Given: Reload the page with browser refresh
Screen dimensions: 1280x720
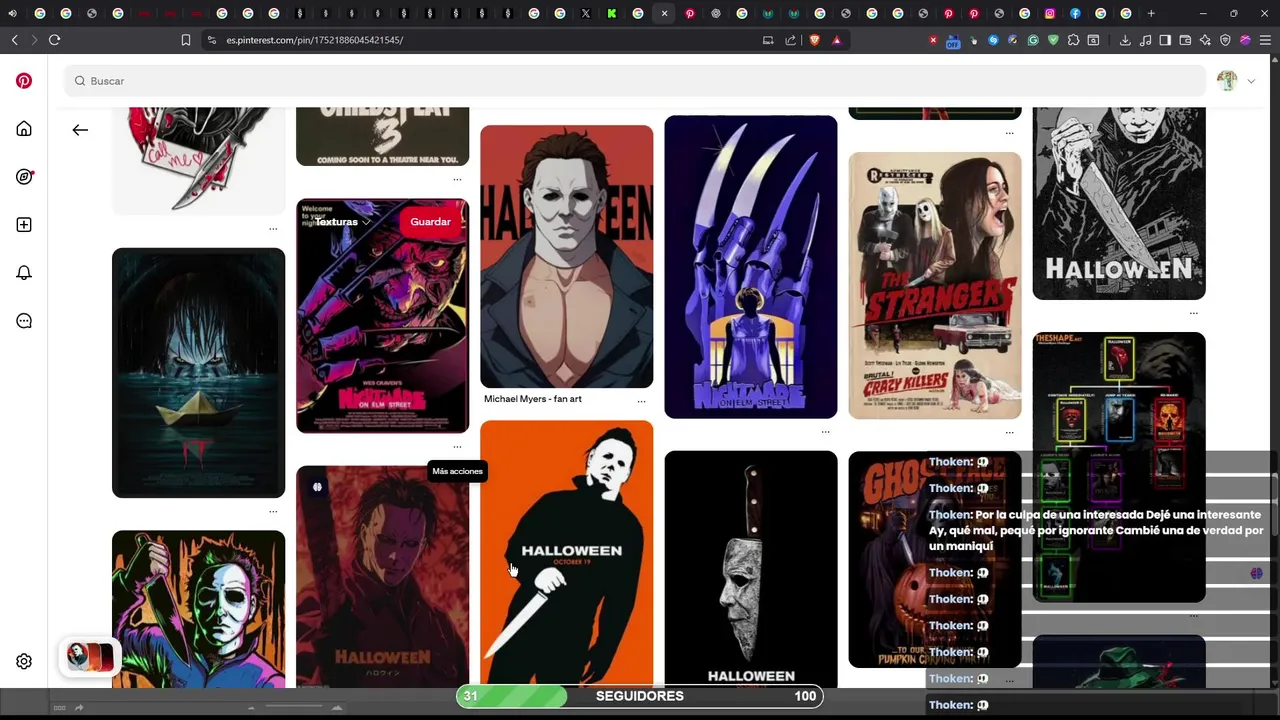Looking at the screenshot, I should [54, 40].
